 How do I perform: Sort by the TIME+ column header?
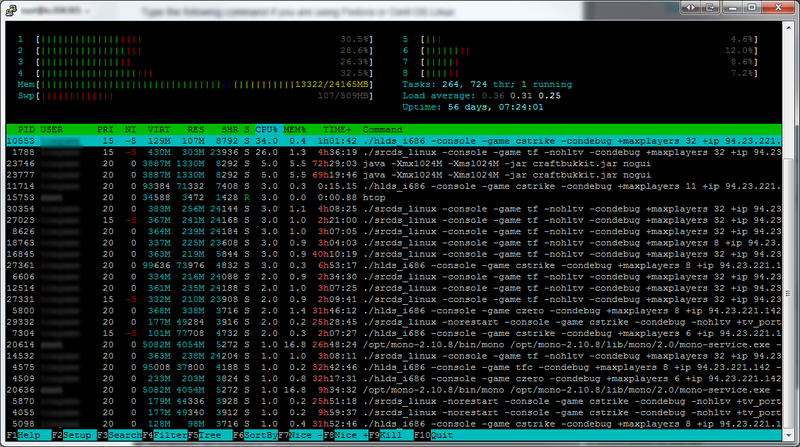click(337, 130)
